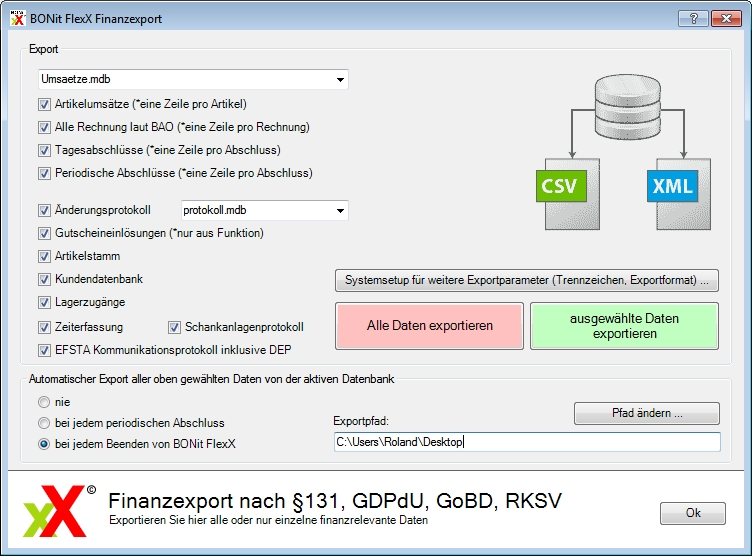
Task: Toggle Gutscheineinlösungen checkbox
Action: pos(44,233)
